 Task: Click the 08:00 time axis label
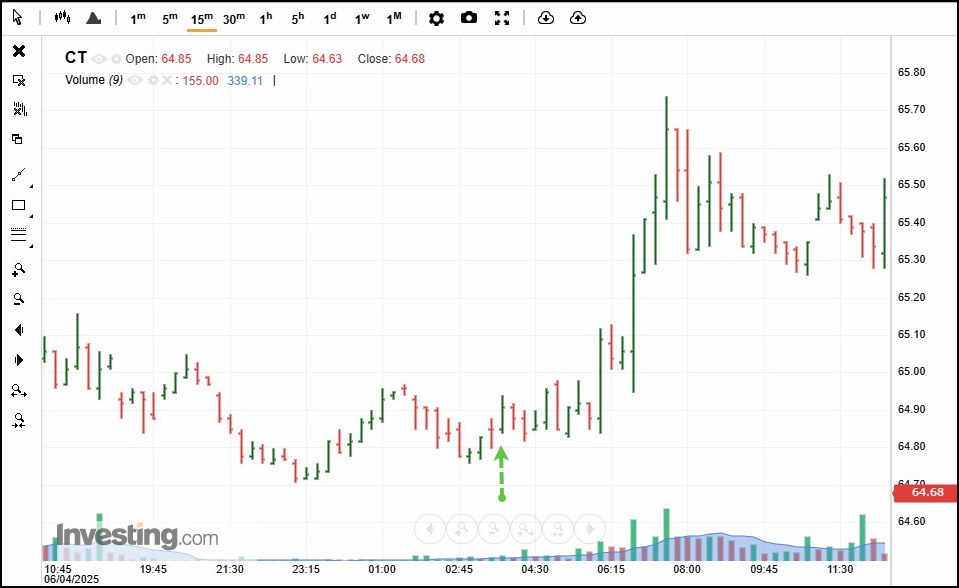tap(687, 569)
